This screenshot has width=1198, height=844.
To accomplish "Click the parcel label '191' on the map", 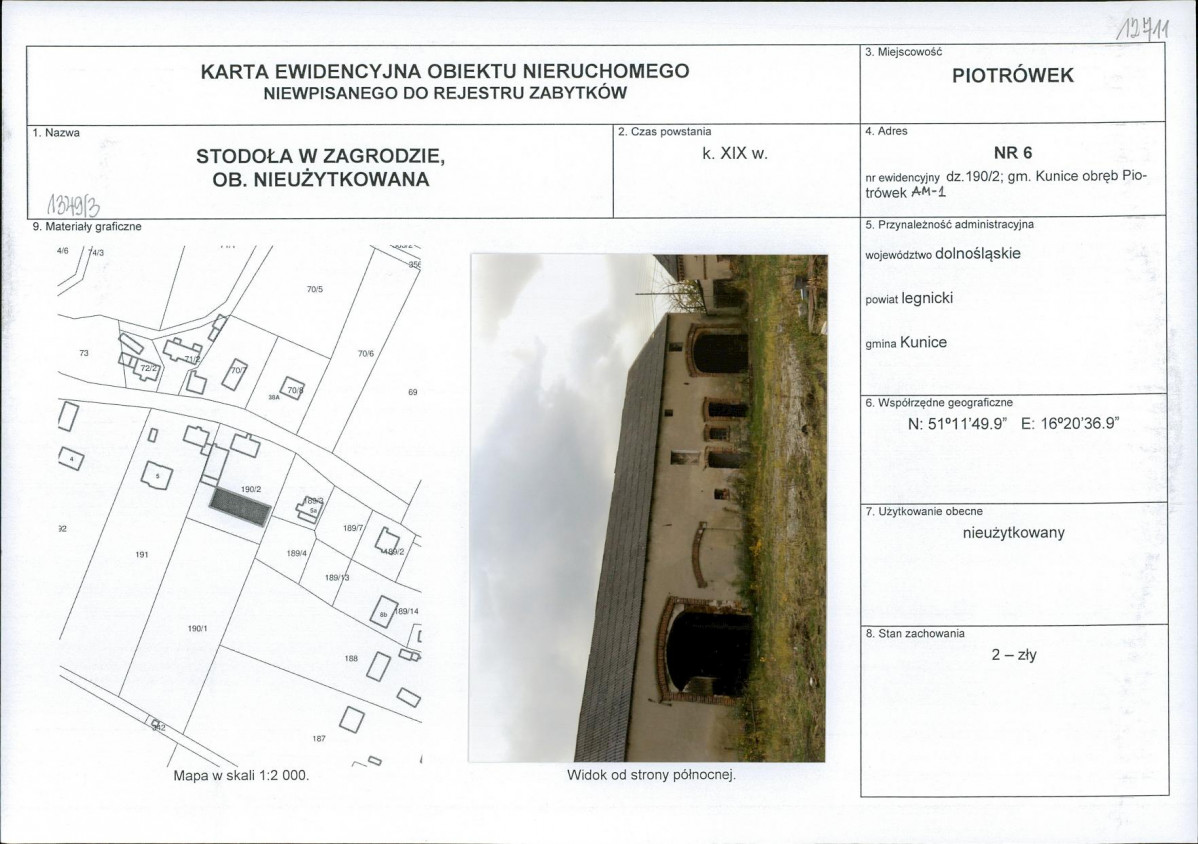I will [141, 555].
